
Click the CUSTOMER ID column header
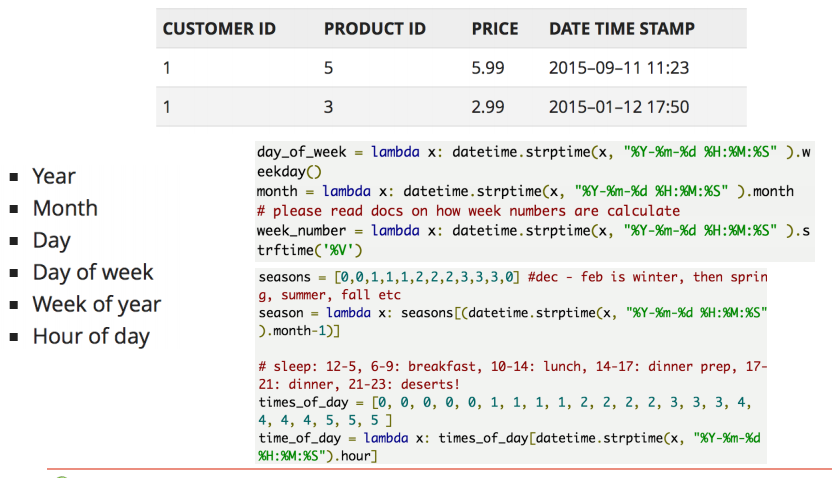point(219,29)
